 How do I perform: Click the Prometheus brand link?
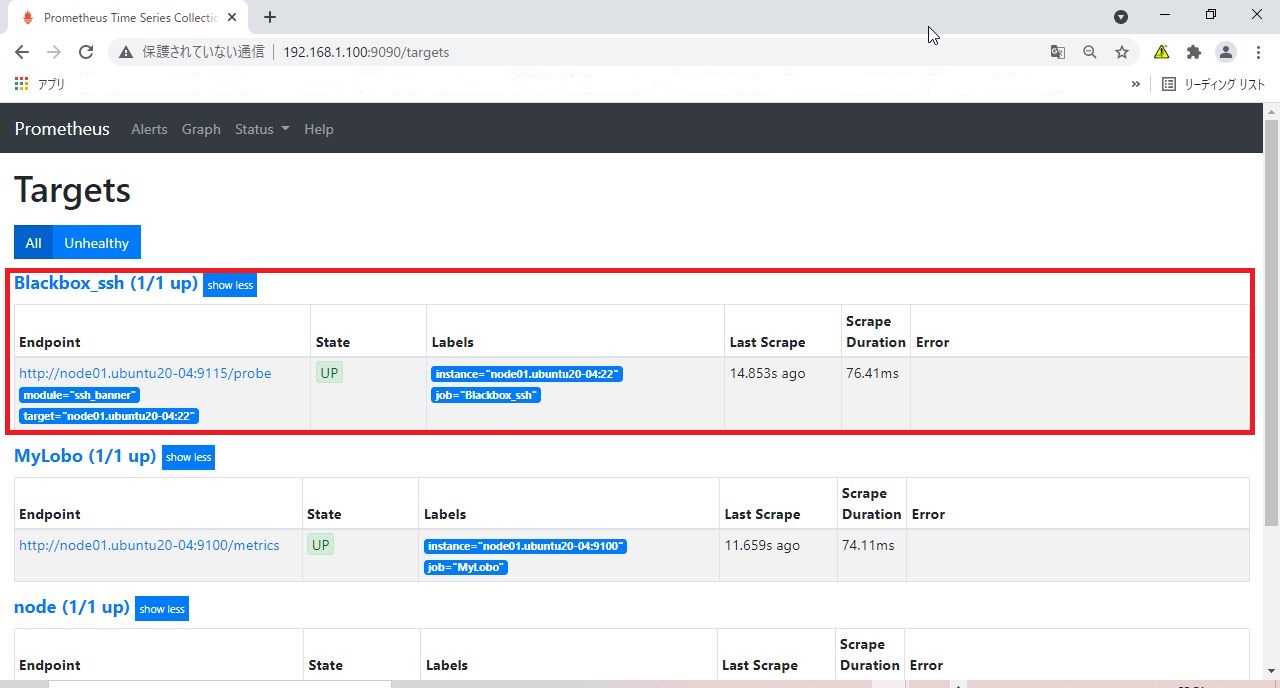coord(62,129)
